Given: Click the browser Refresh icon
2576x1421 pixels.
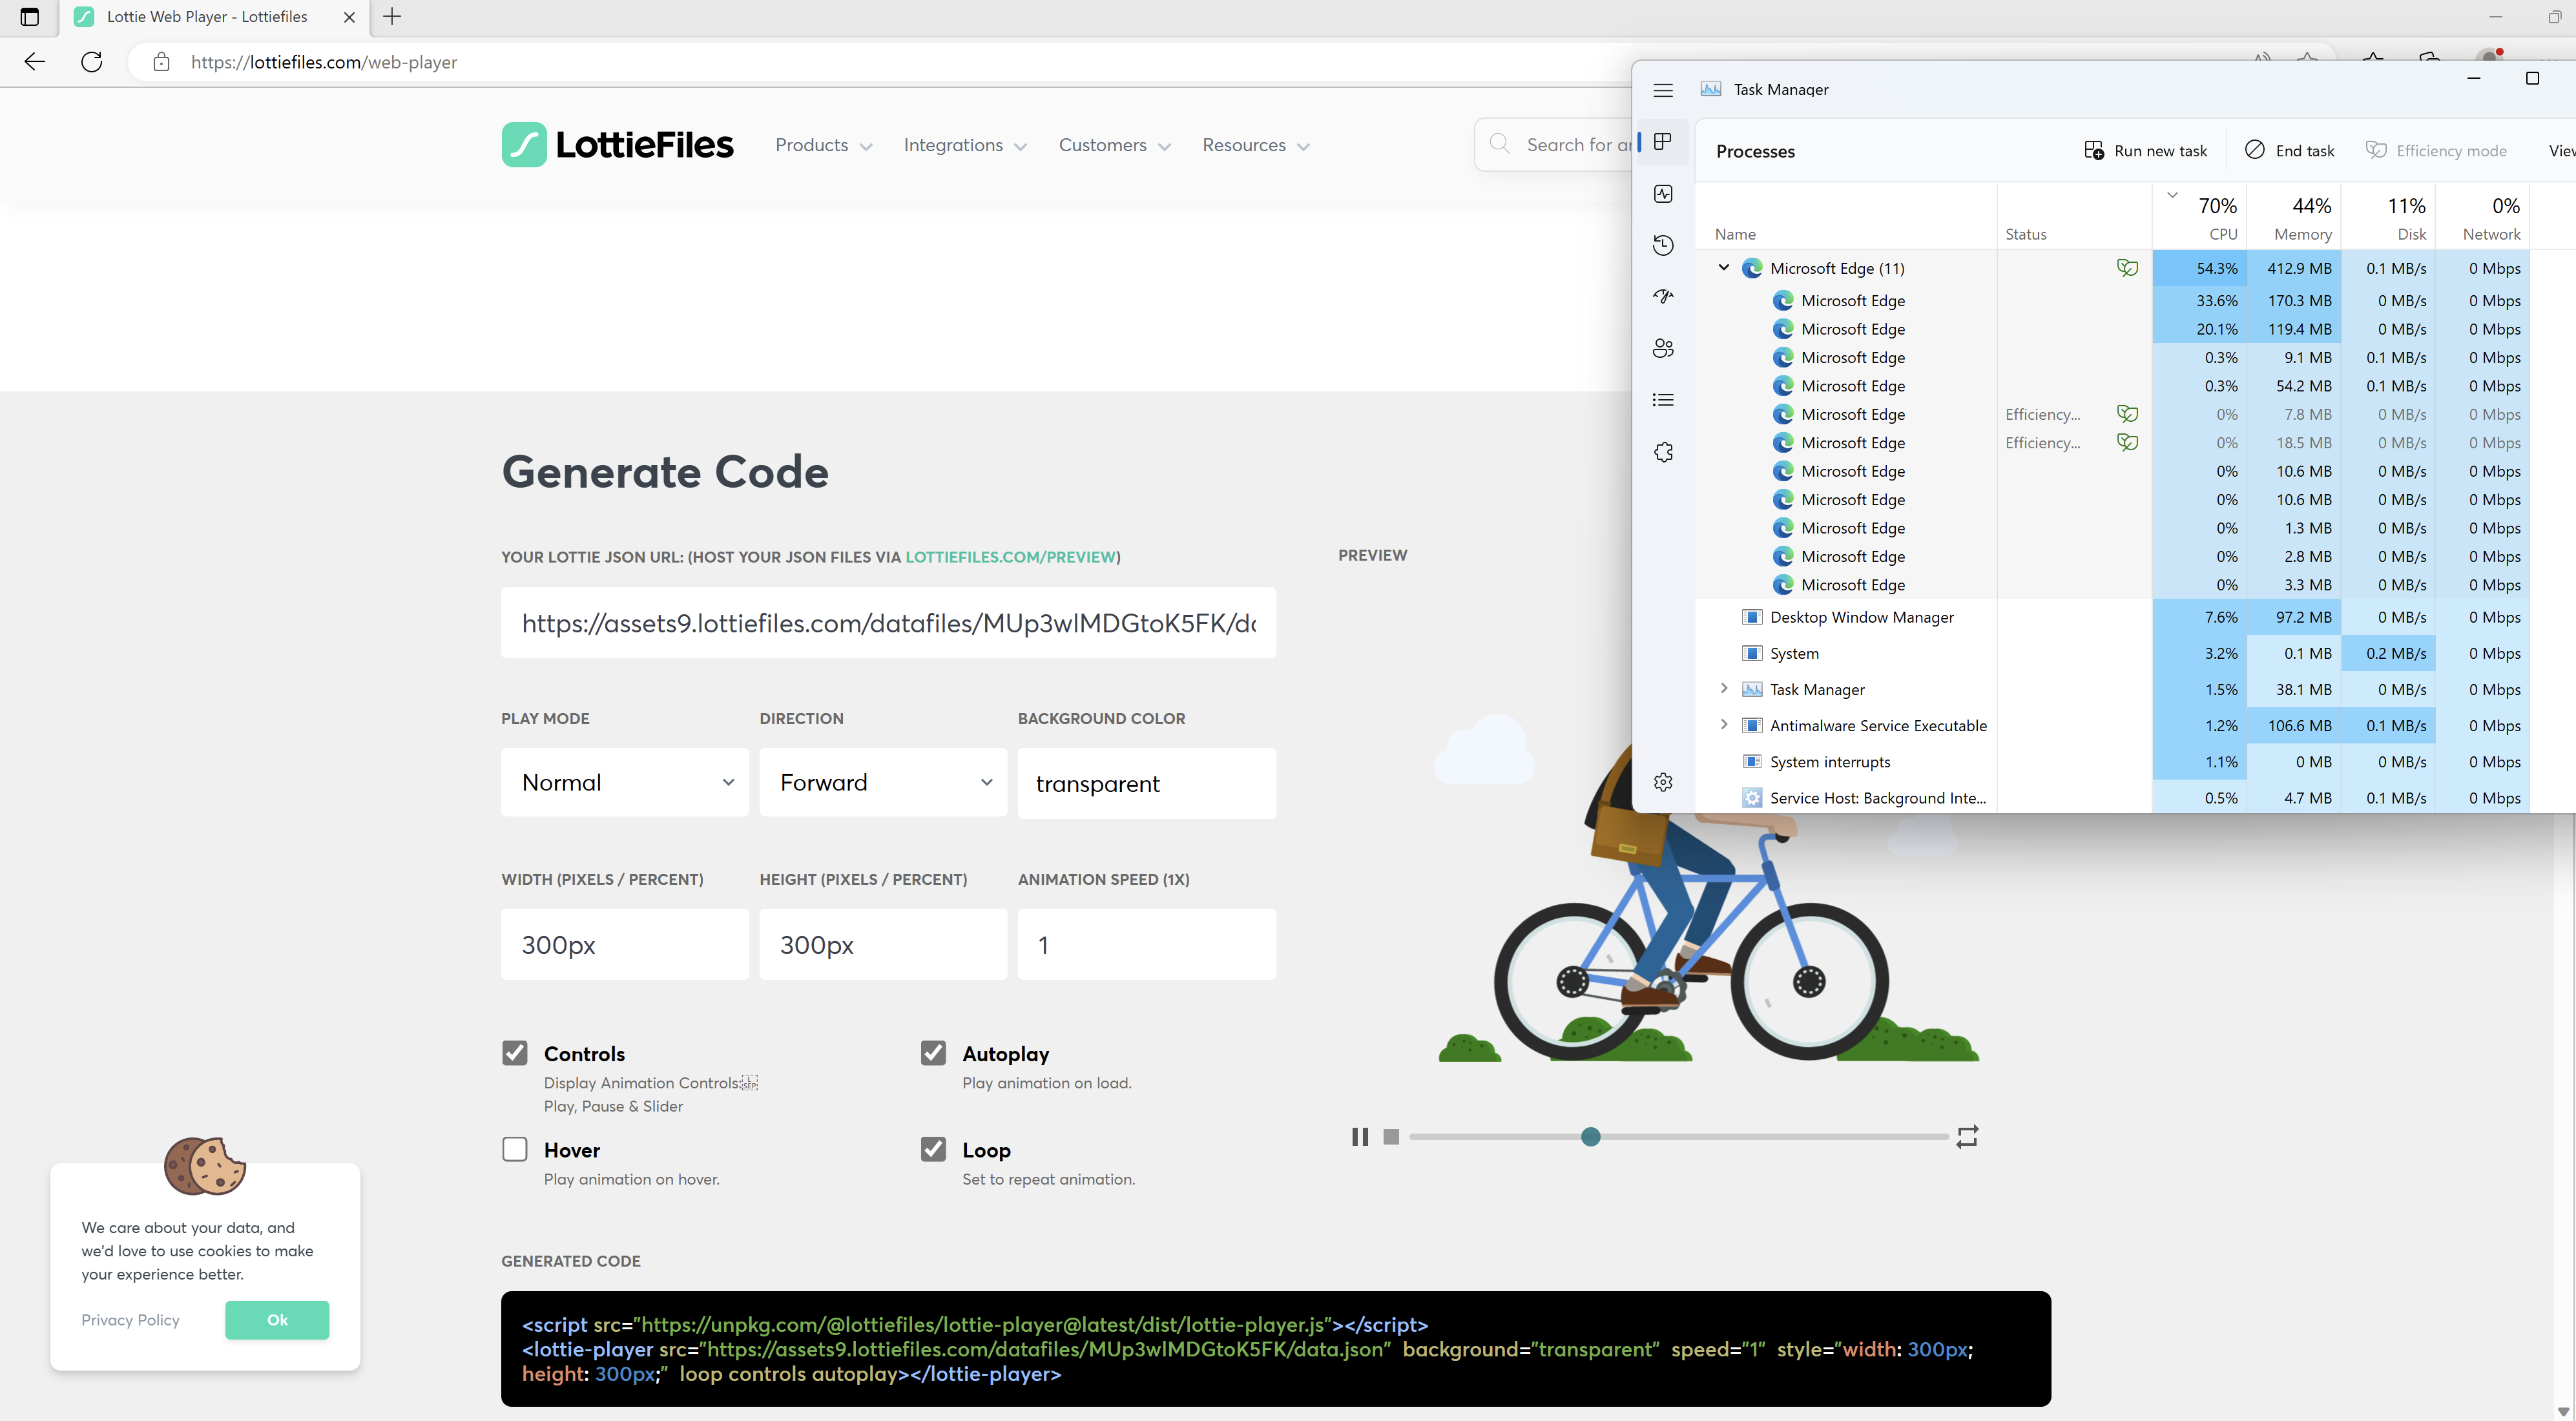Looking at the screenshot, I should click(92, 61).
